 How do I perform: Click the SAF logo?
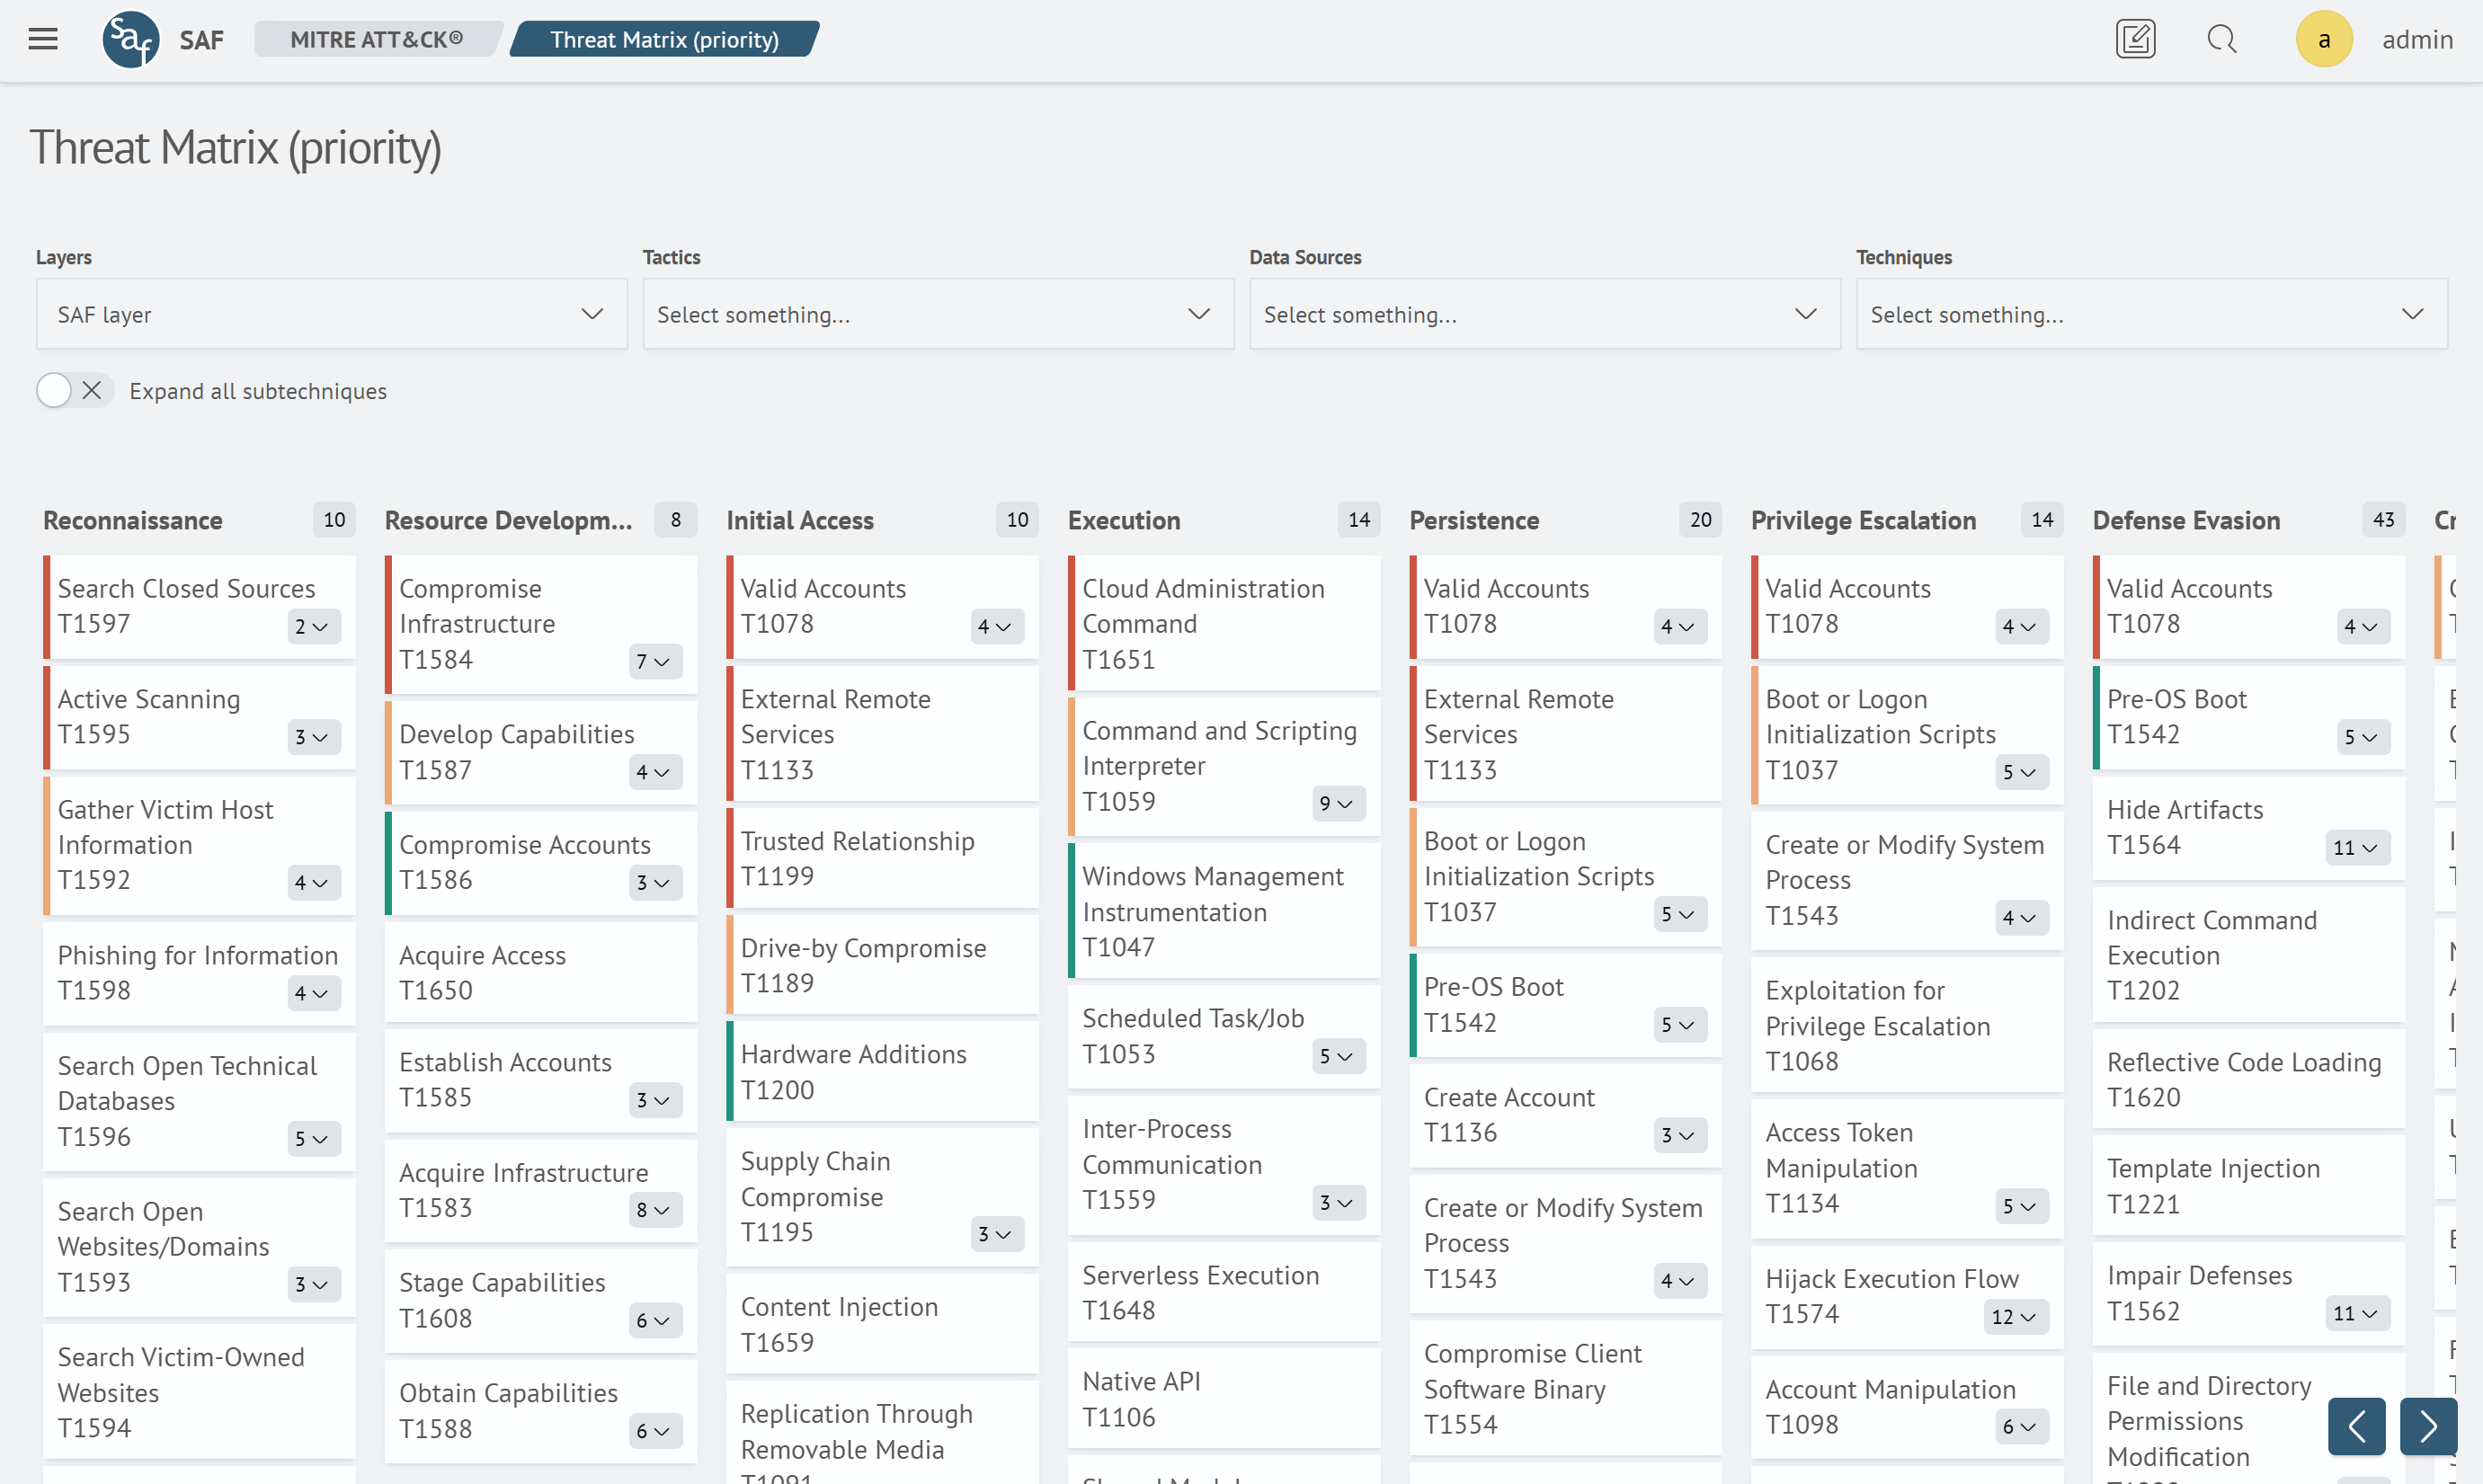point(130,39)
